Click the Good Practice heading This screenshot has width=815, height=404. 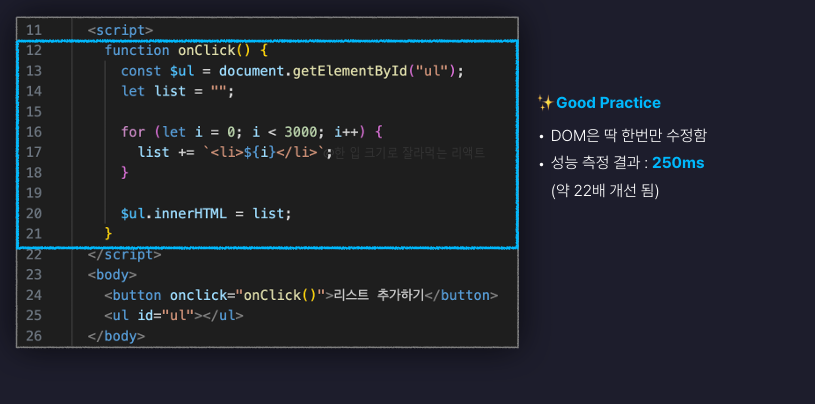pyautogui.click(x=608, y=103)
